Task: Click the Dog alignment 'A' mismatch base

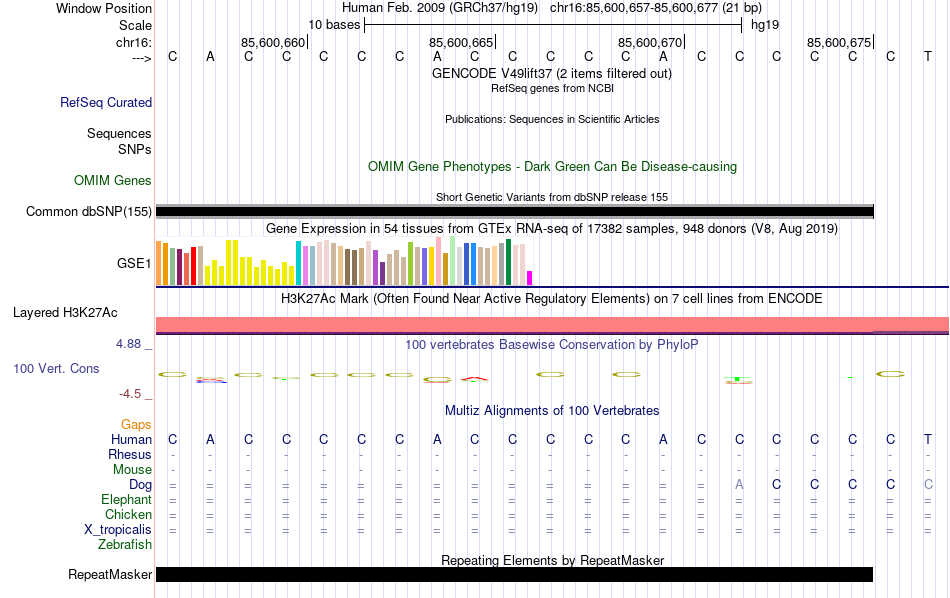Action: [739, 485]
